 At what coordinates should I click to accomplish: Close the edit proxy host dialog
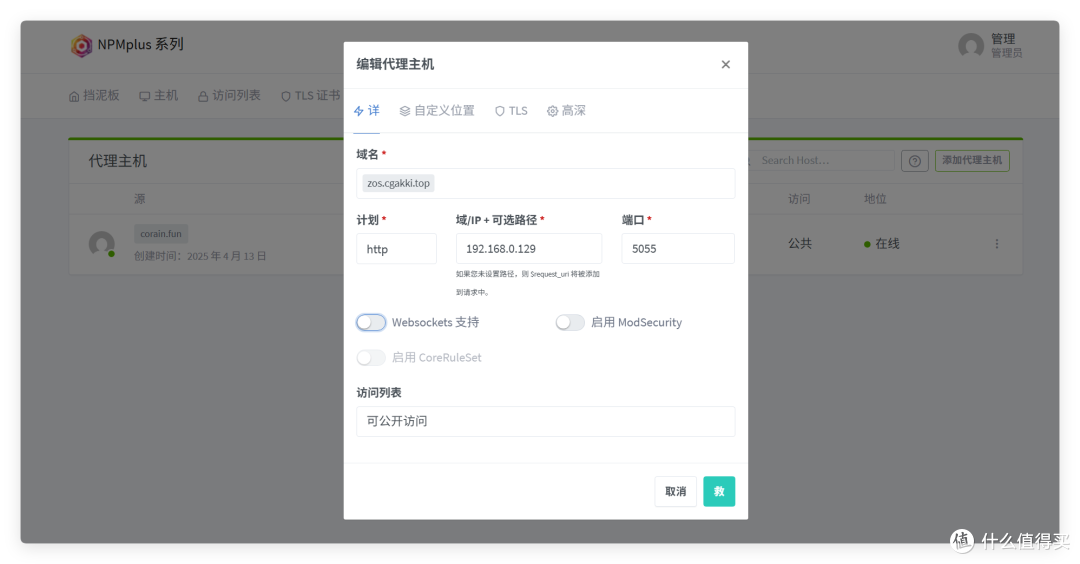(725, 64)
